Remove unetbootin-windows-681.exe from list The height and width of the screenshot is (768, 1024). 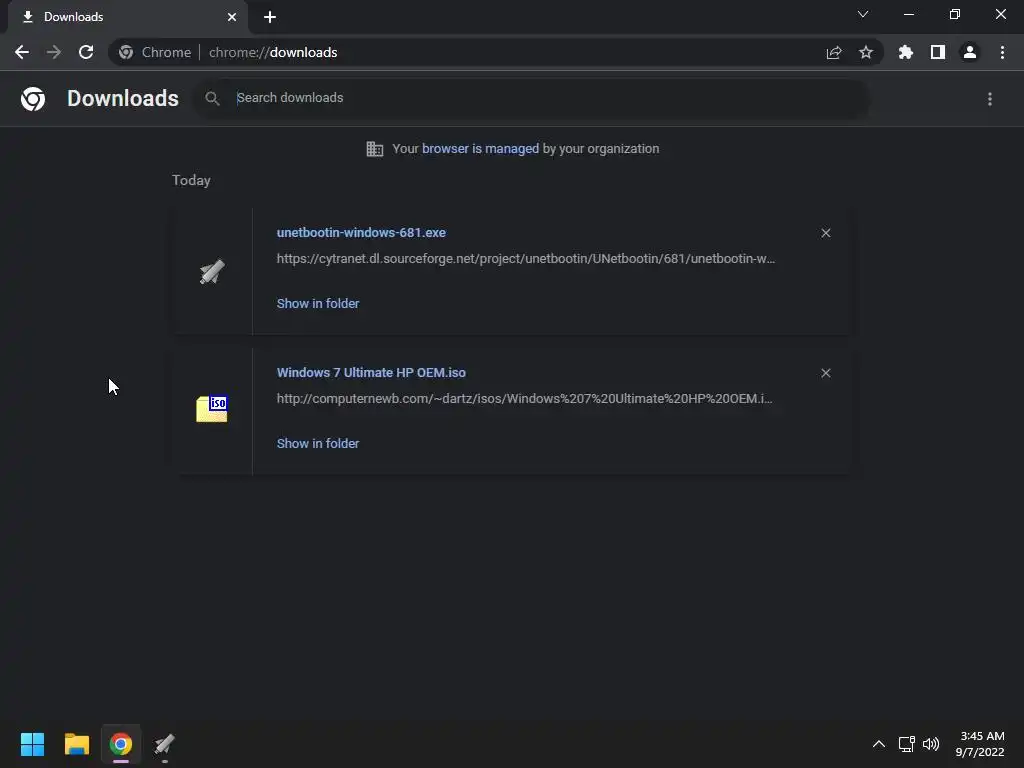826,233
